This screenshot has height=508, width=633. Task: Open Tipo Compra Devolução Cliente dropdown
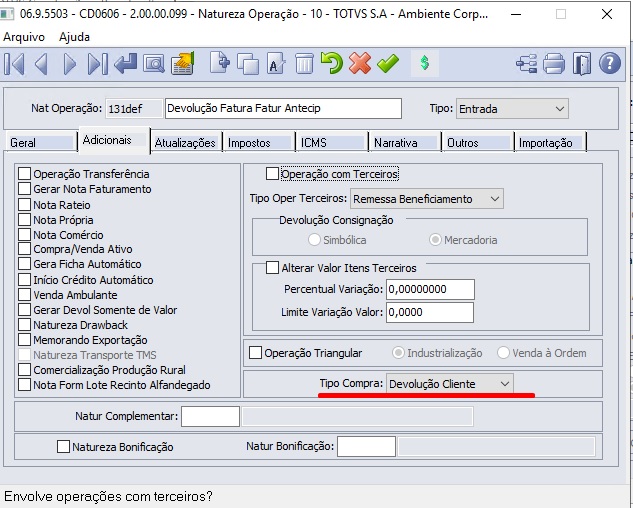point(450,384)
